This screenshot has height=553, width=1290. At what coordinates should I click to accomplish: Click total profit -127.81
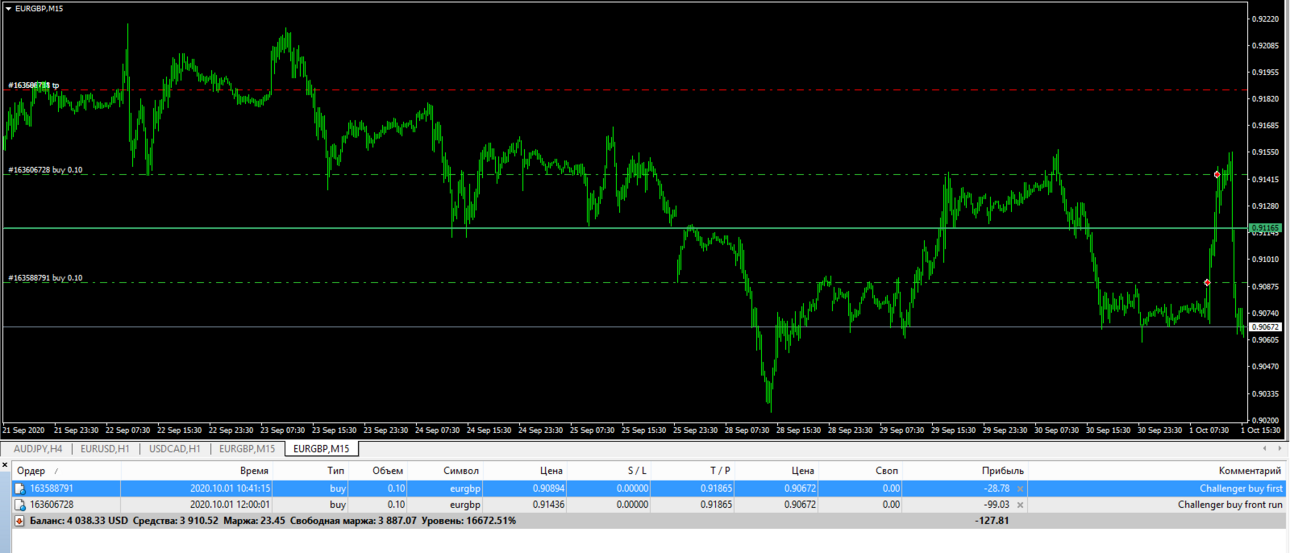[x=993, y=521]
